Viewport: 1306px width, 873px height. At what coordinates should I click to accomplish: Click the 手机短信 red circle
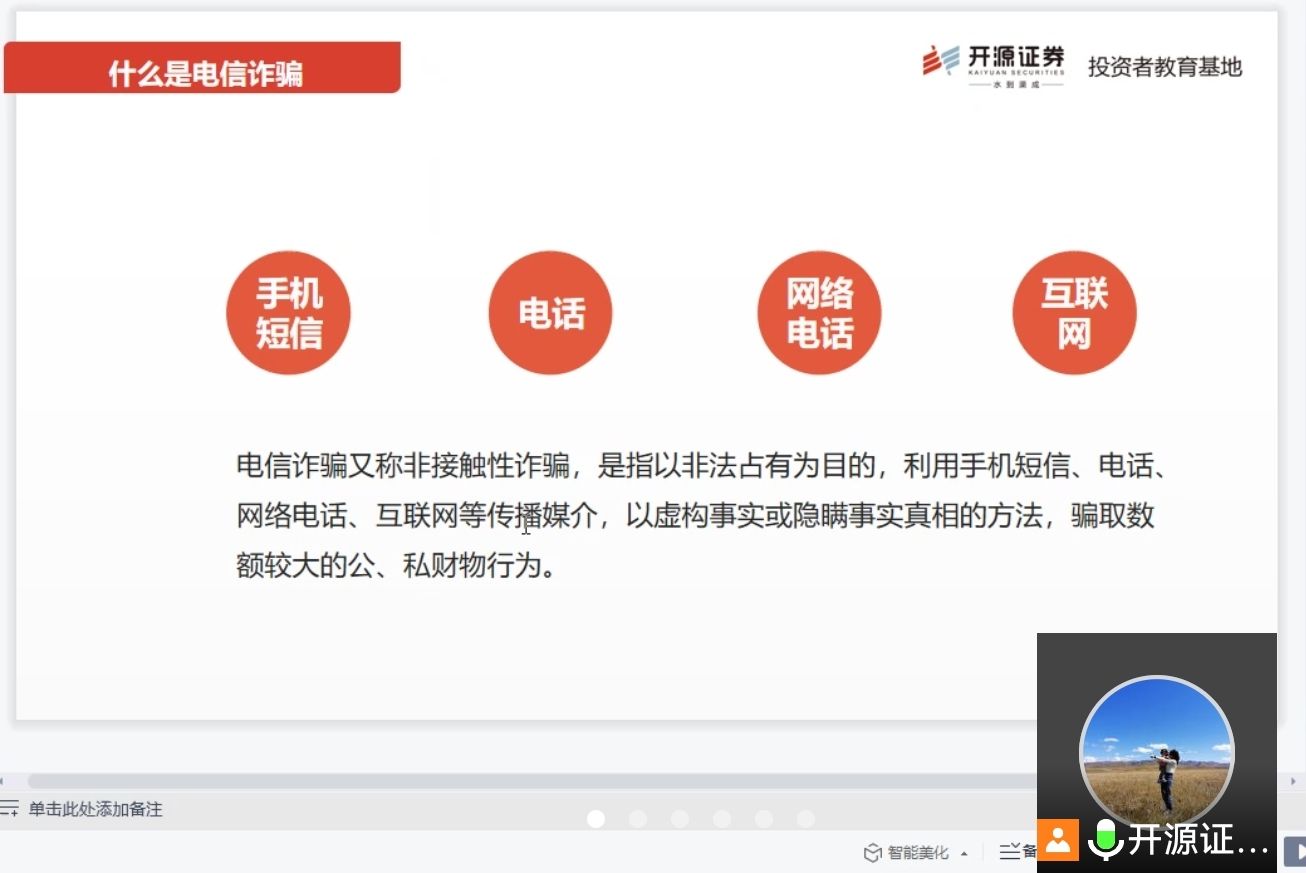tap(289, 313)
